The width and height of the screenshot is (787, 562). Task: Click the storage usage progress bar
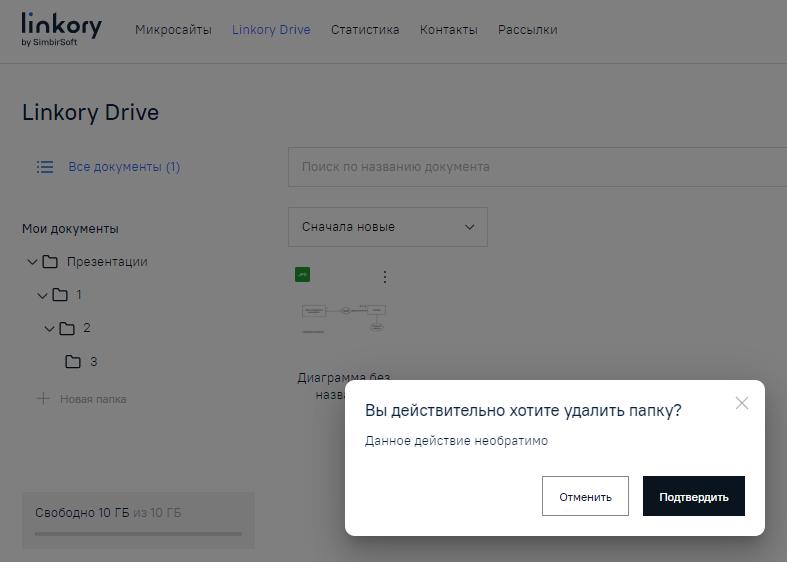[138, 534]
